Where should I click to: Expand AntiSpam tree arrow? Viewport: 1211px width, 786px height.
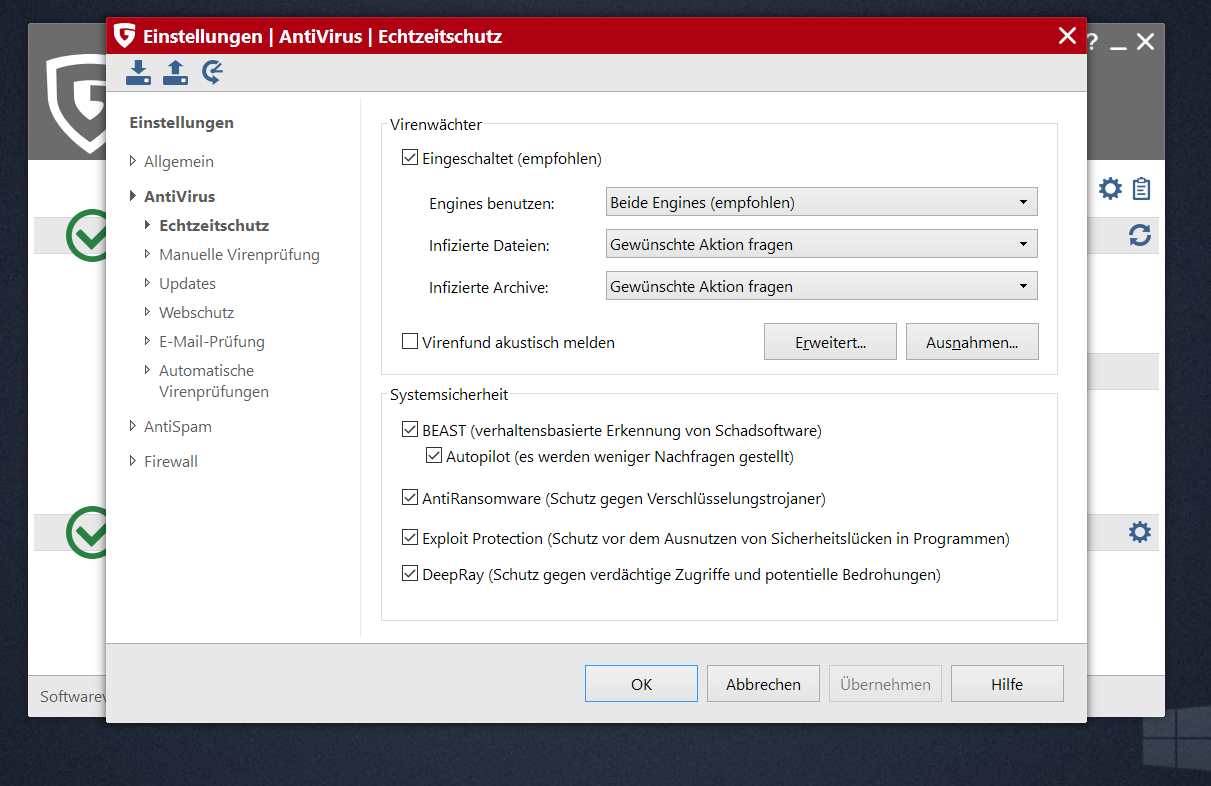click(x=133, y=426)
